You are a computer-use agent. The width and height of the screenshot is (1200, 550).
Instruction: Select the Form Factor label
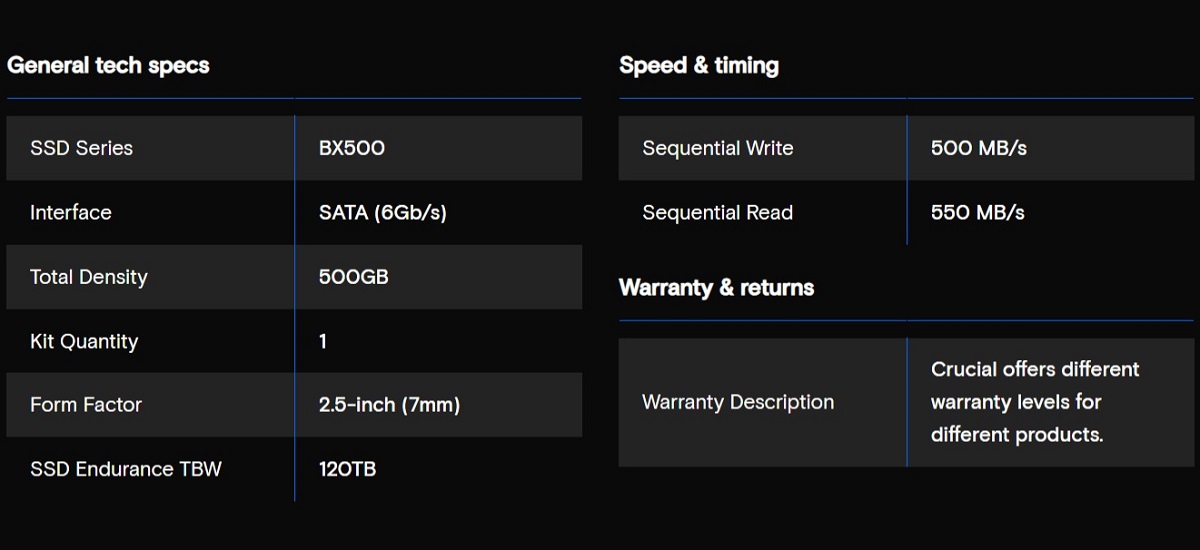pyautogui.click(x=86, y=405)
